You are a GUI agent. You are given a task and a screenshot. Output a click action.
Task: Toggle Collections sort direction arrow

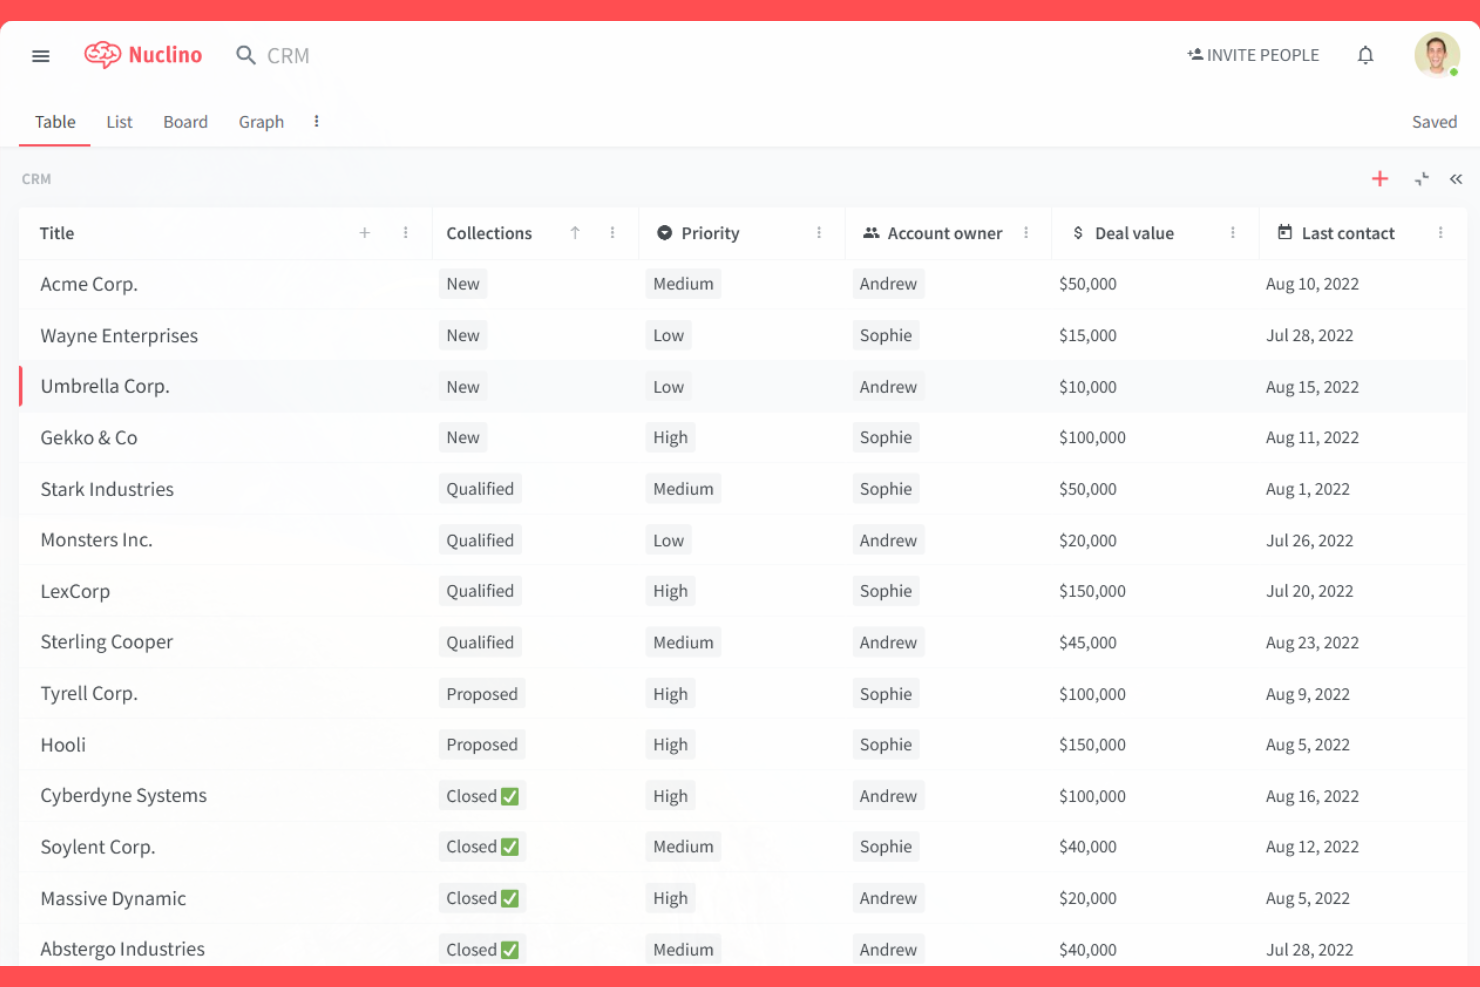click(x=575, y=233)
